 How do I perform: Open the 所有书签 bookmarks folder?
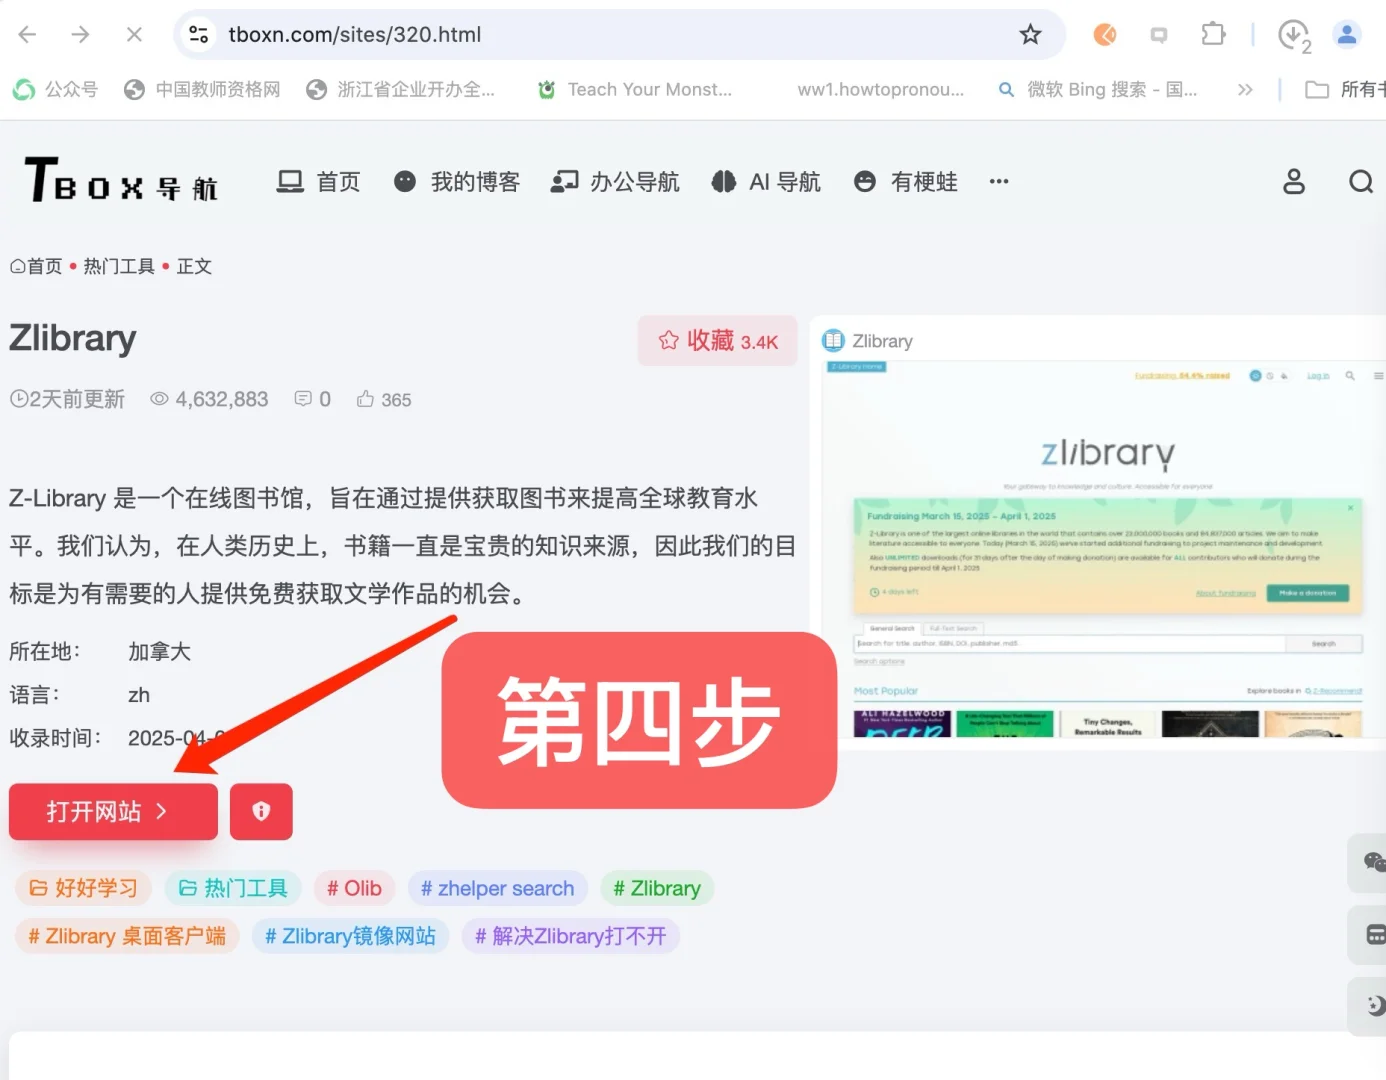[x=1345, y=90]
